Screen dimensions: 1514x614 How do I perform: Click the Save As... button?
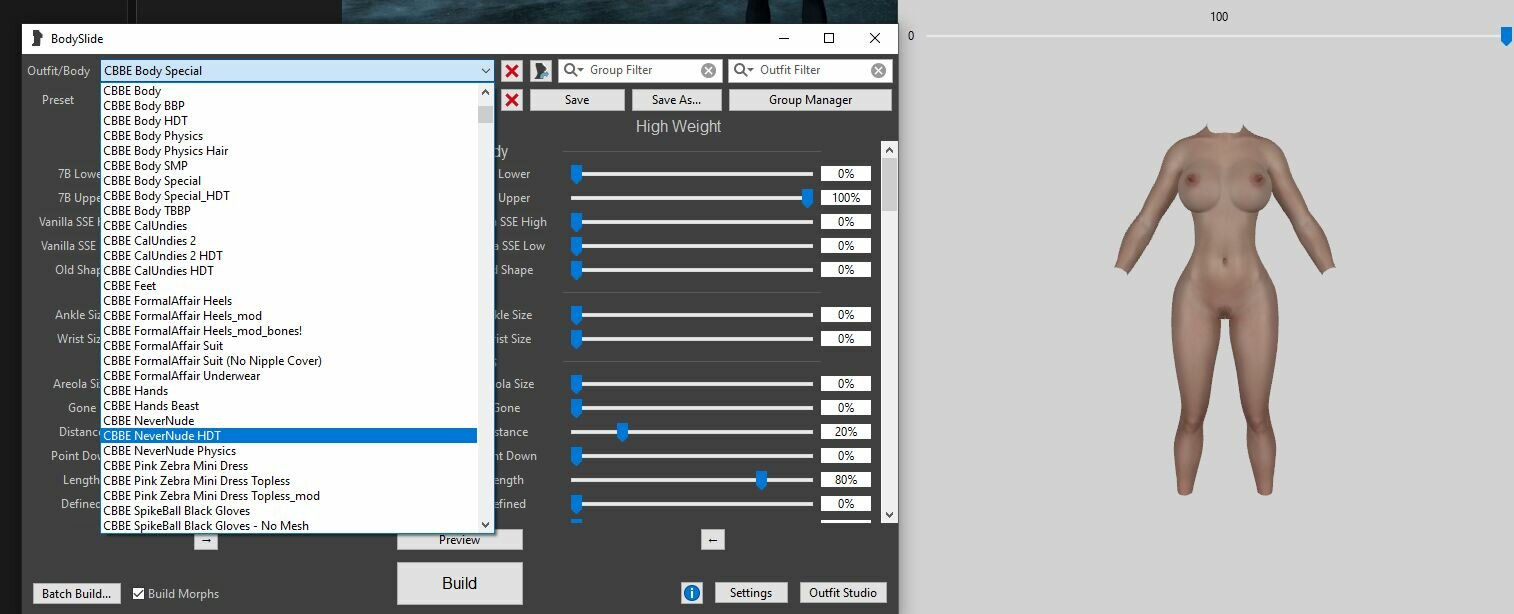coord(676,100)
